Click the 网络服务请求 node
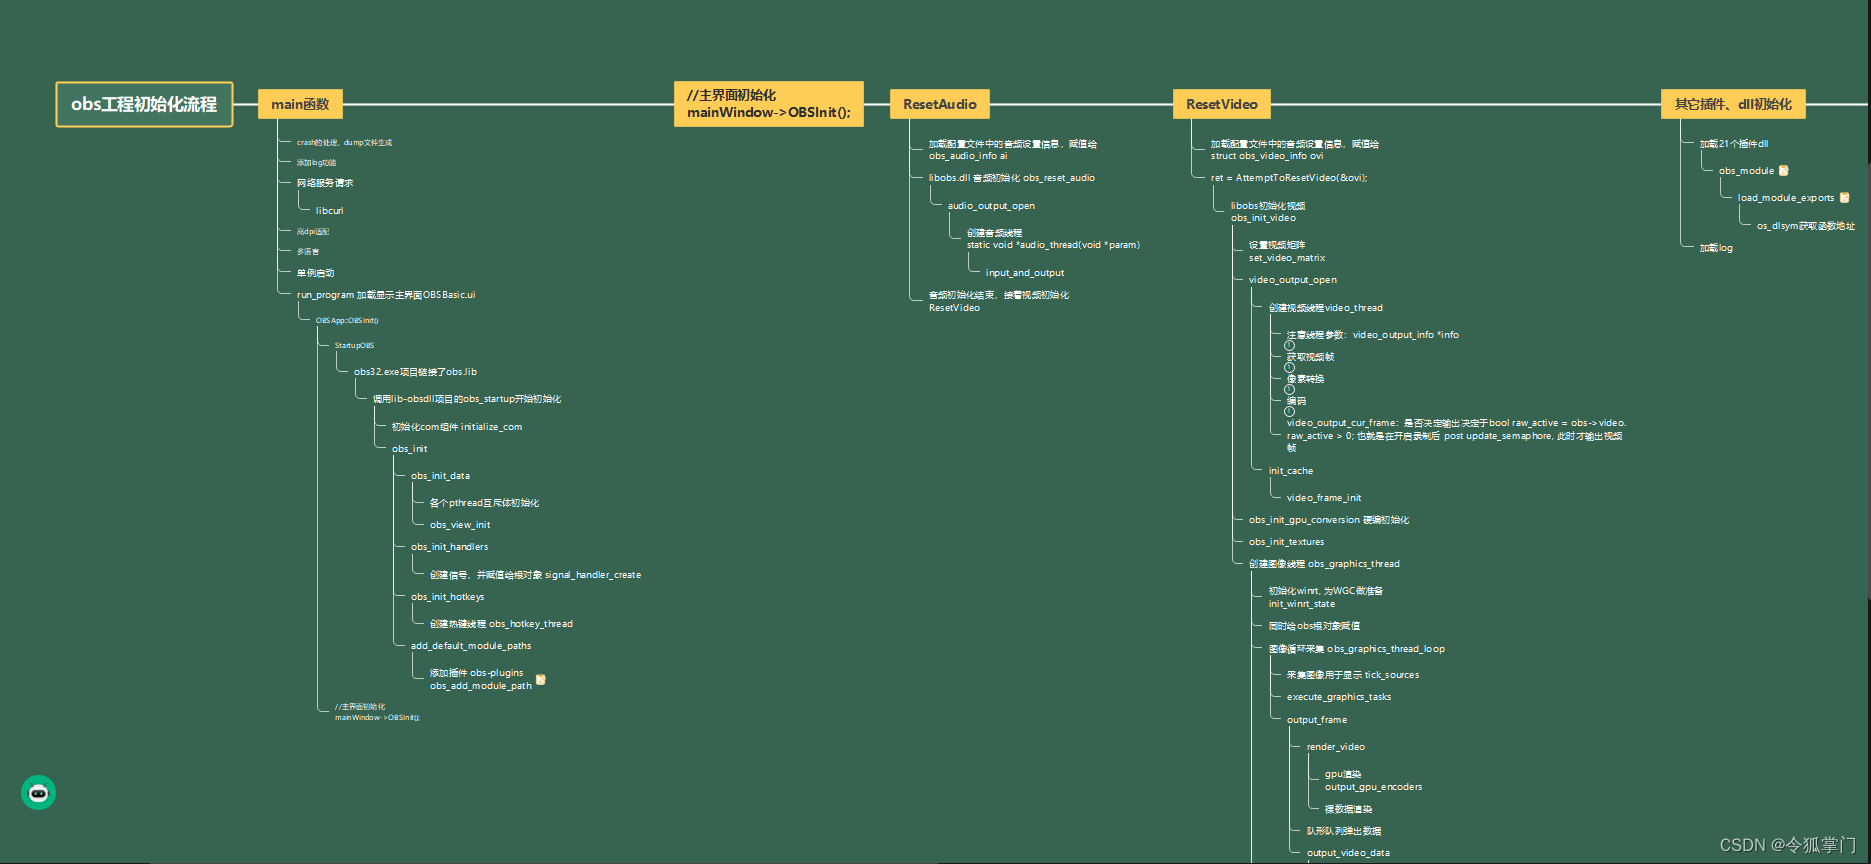The height and width of the screenshot is (864, 1871). pos(325,183)
